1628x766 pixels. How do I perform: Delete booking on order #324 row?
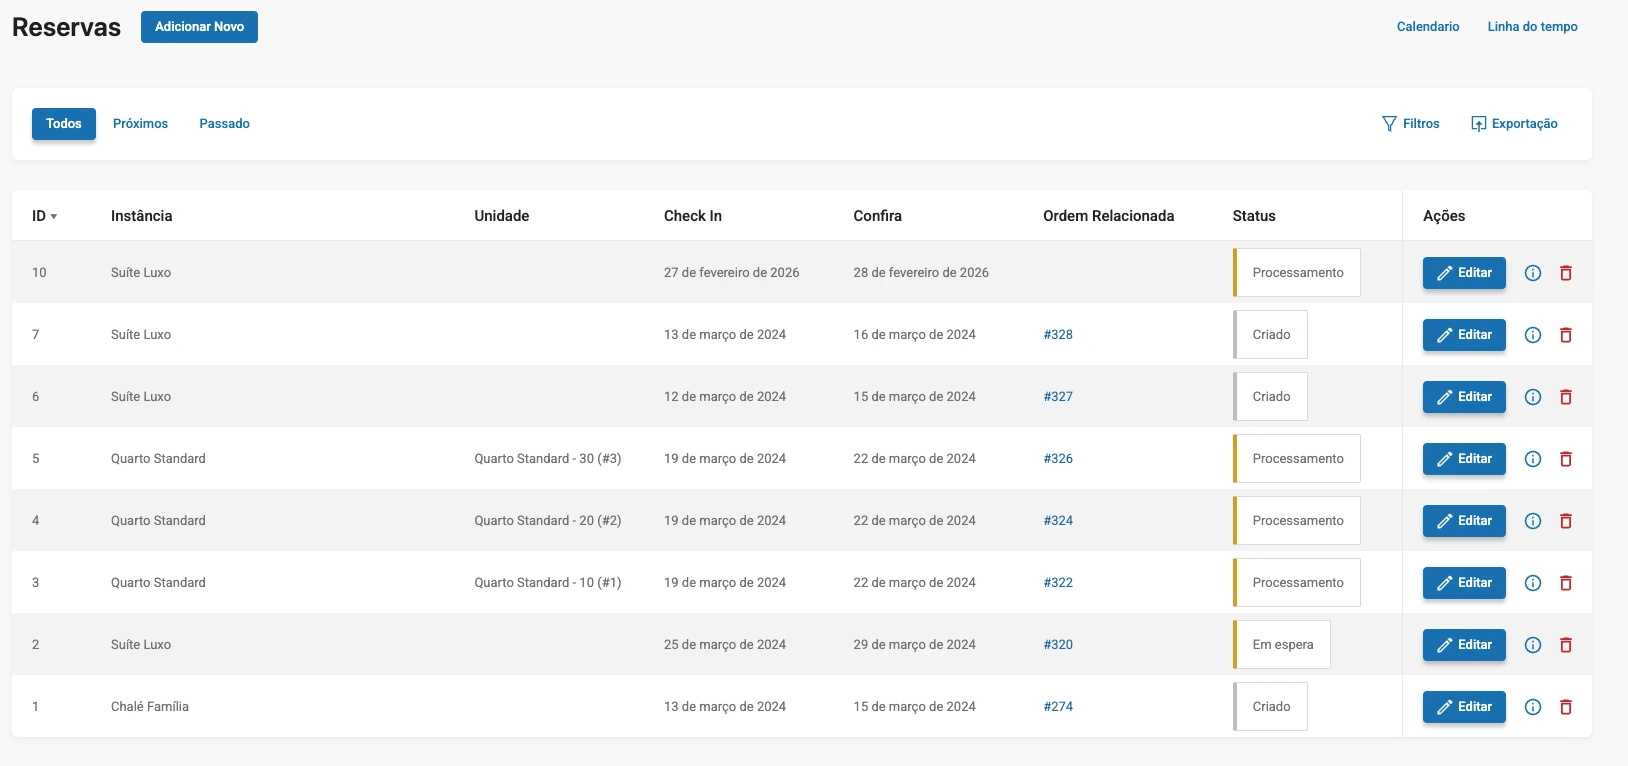click(1566, 521)
